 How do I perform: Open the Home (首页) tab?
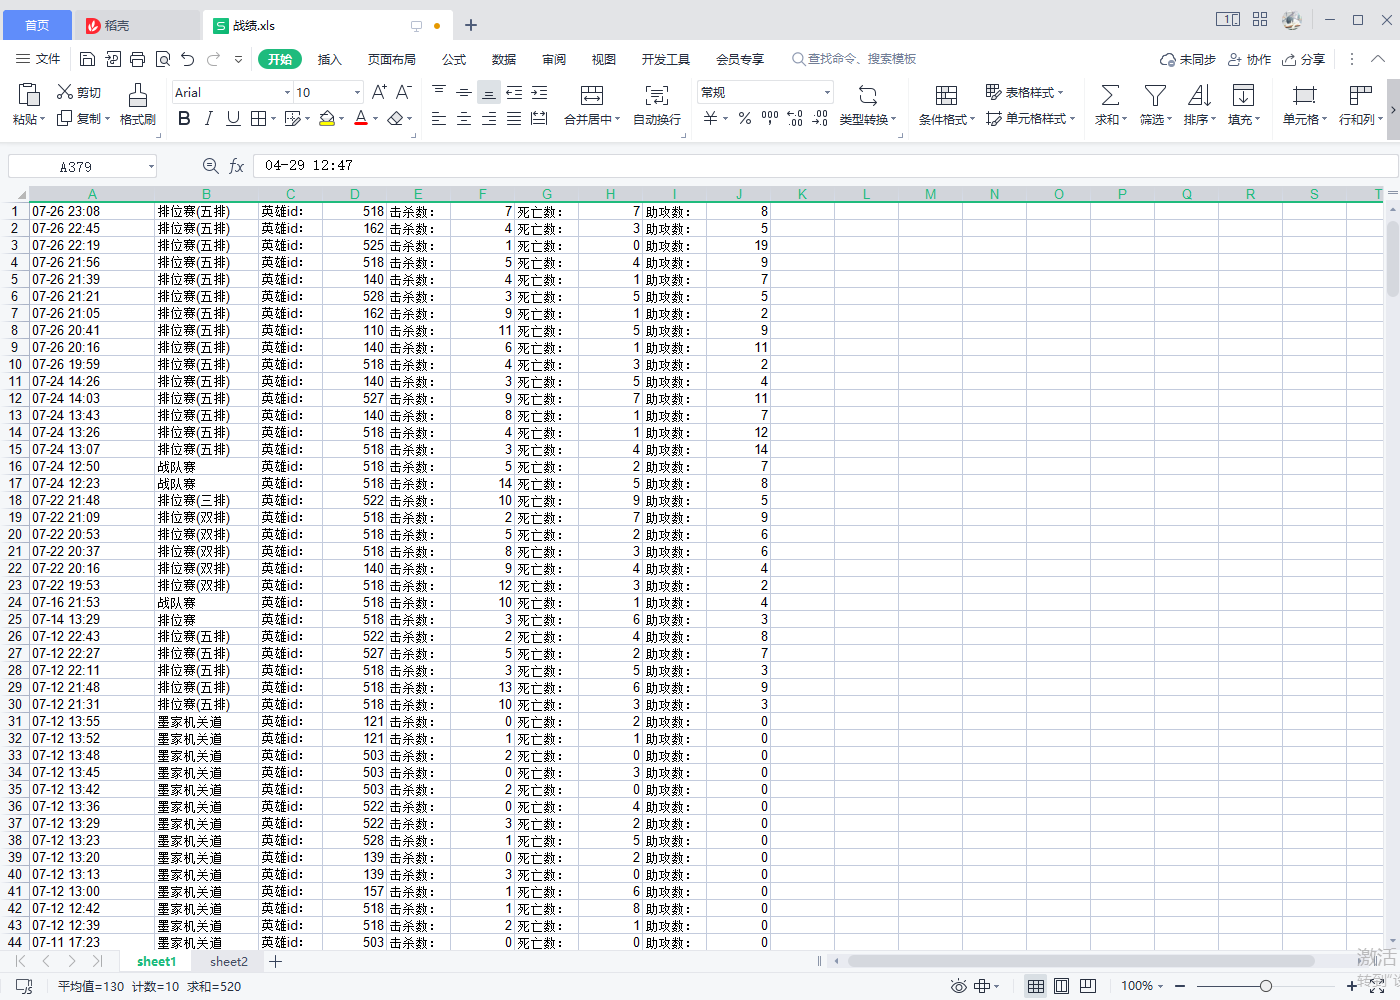pos(37,25)
